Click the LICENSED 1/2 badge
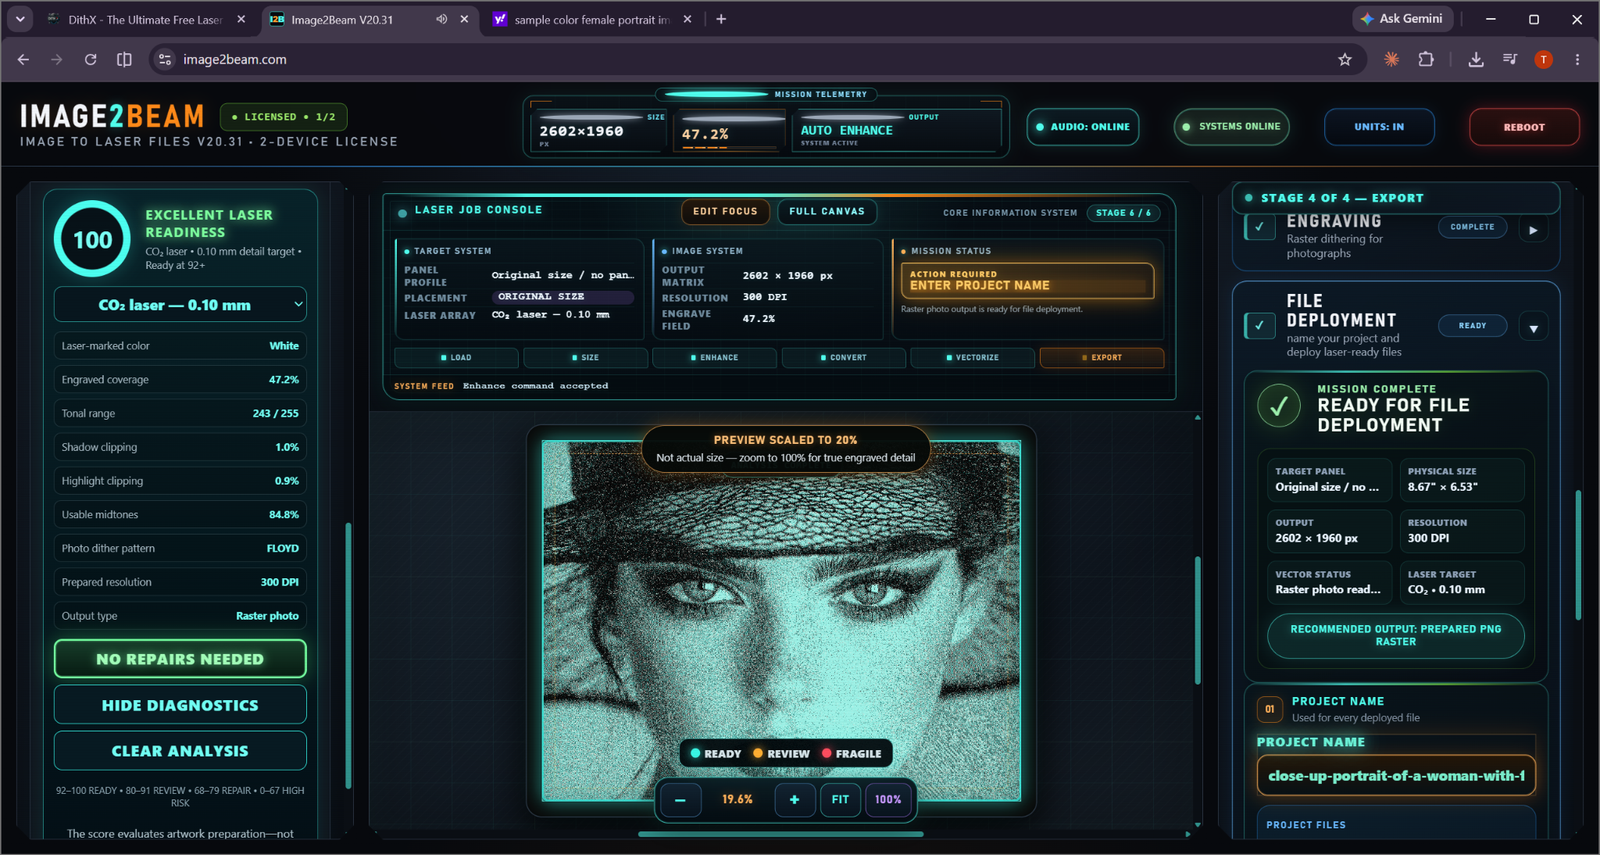 (283, 117)
